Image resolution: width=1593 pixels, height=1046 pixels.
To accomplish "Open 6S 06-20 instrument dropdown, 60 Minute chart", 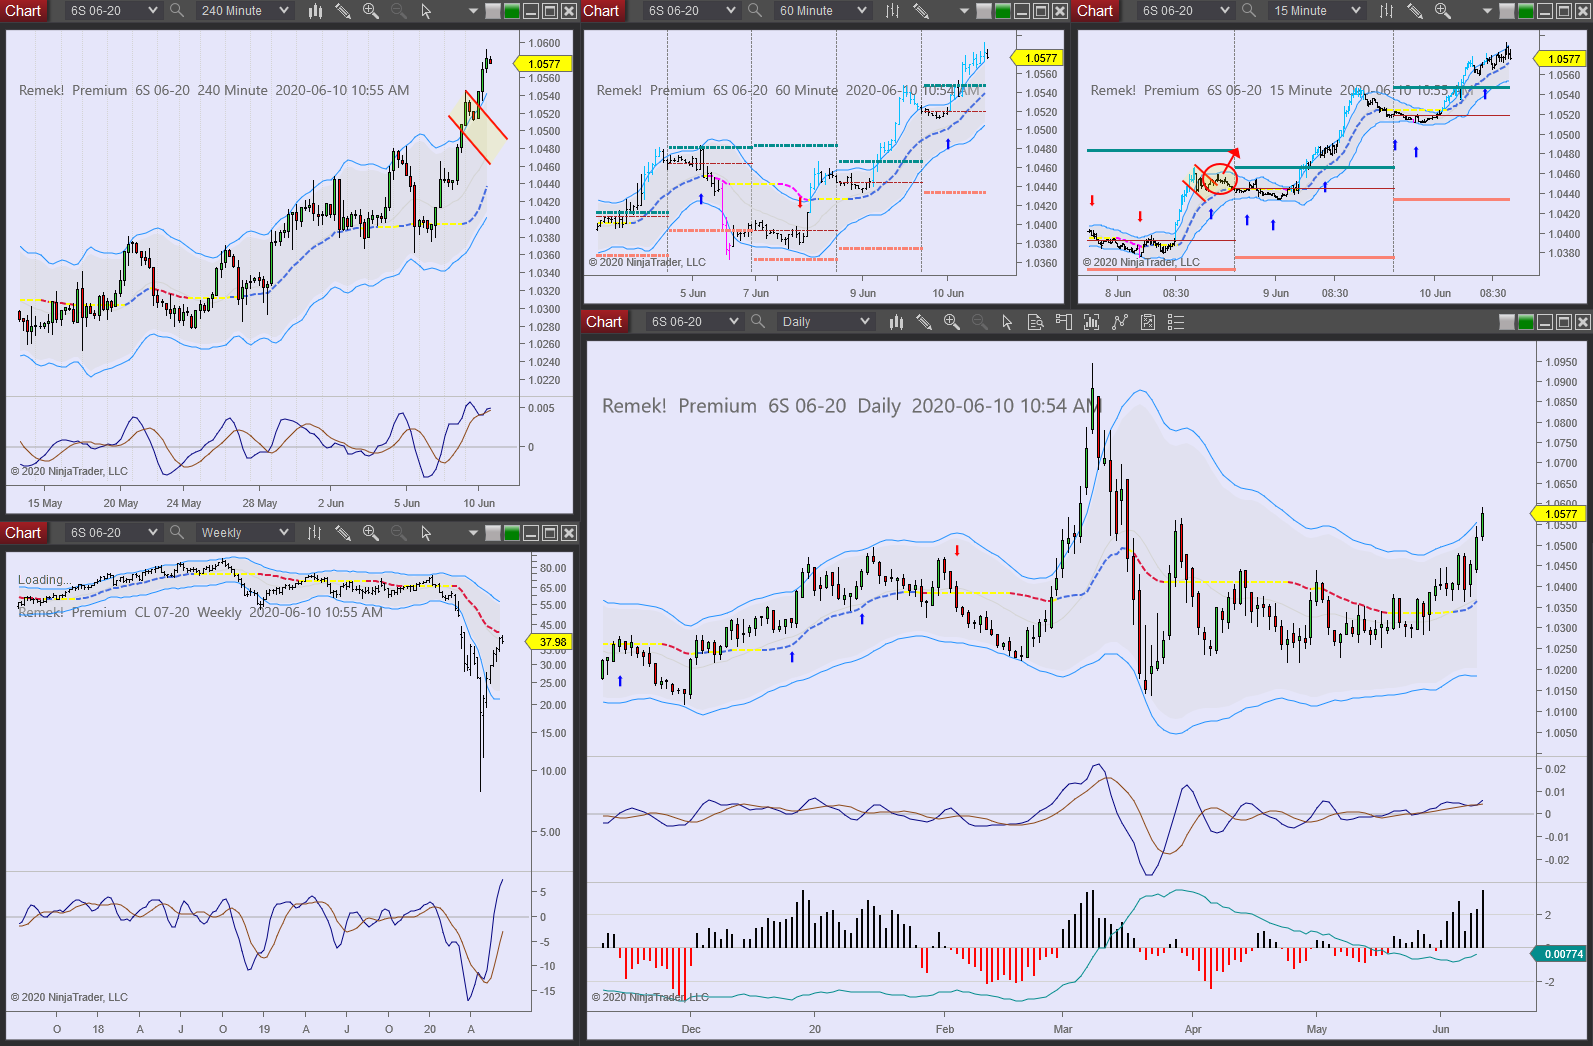I will pos(692,11).
